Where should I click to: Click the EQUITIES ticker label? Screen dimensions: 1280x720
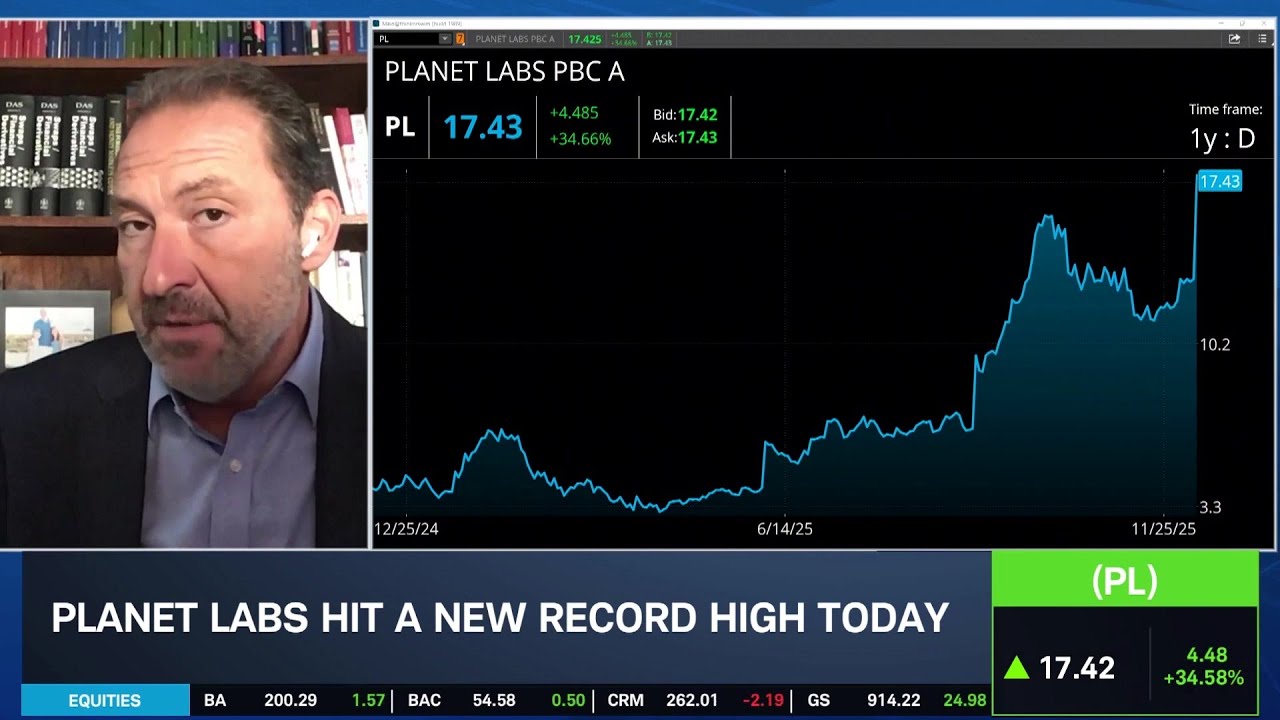[x=105, y=701]
